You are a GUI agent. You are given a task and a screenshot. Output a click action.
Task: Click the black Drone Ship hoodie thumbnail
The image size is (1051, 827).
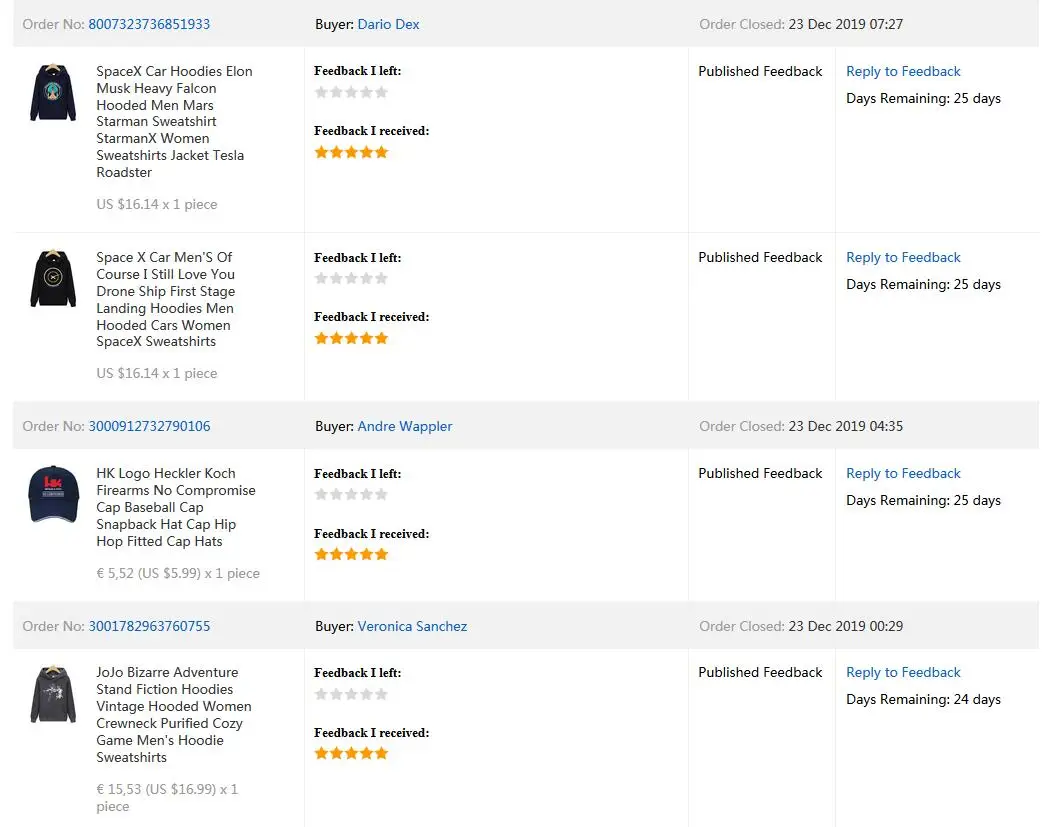52,279
